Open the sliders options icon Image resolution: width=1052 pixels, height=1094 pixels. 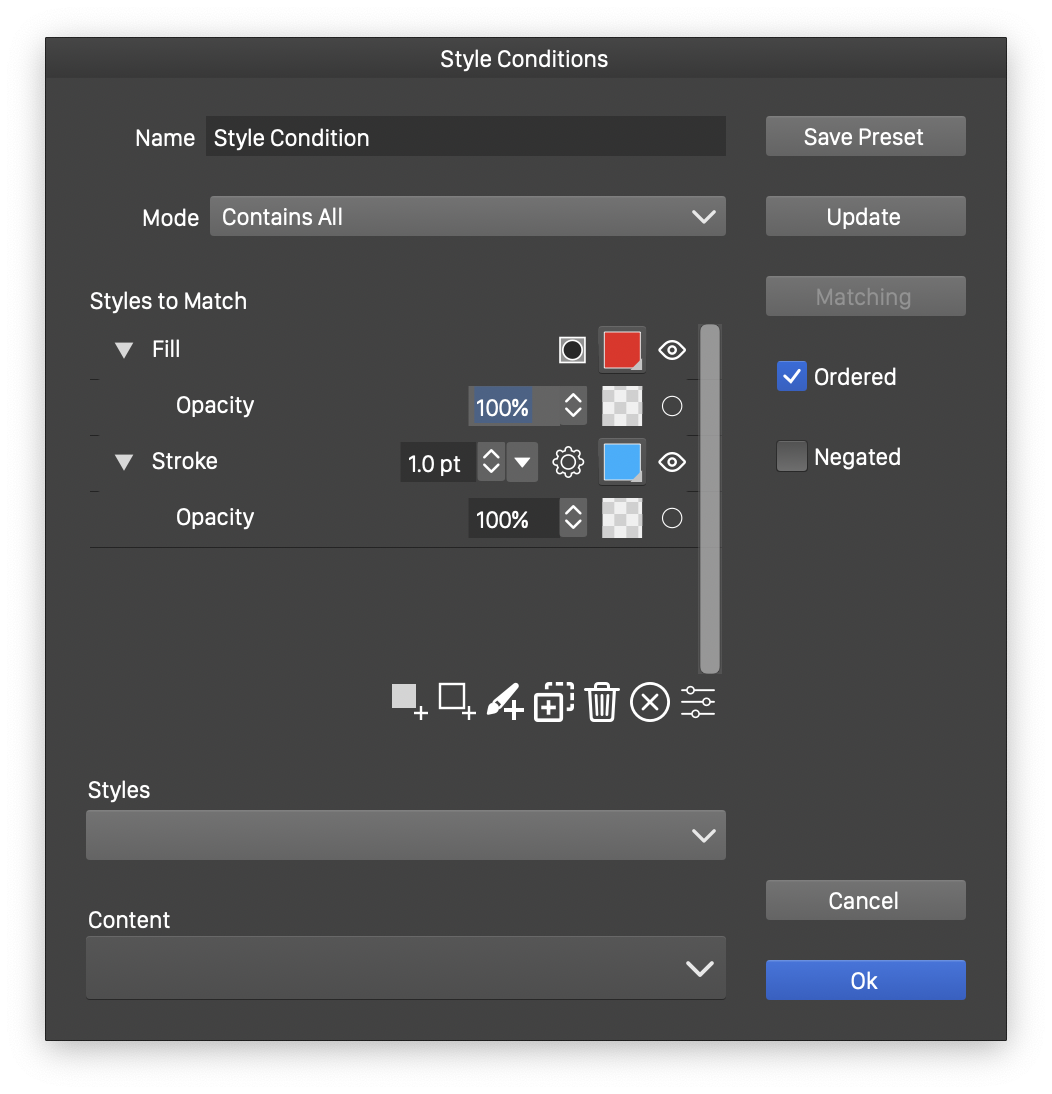tap(698, 702)
